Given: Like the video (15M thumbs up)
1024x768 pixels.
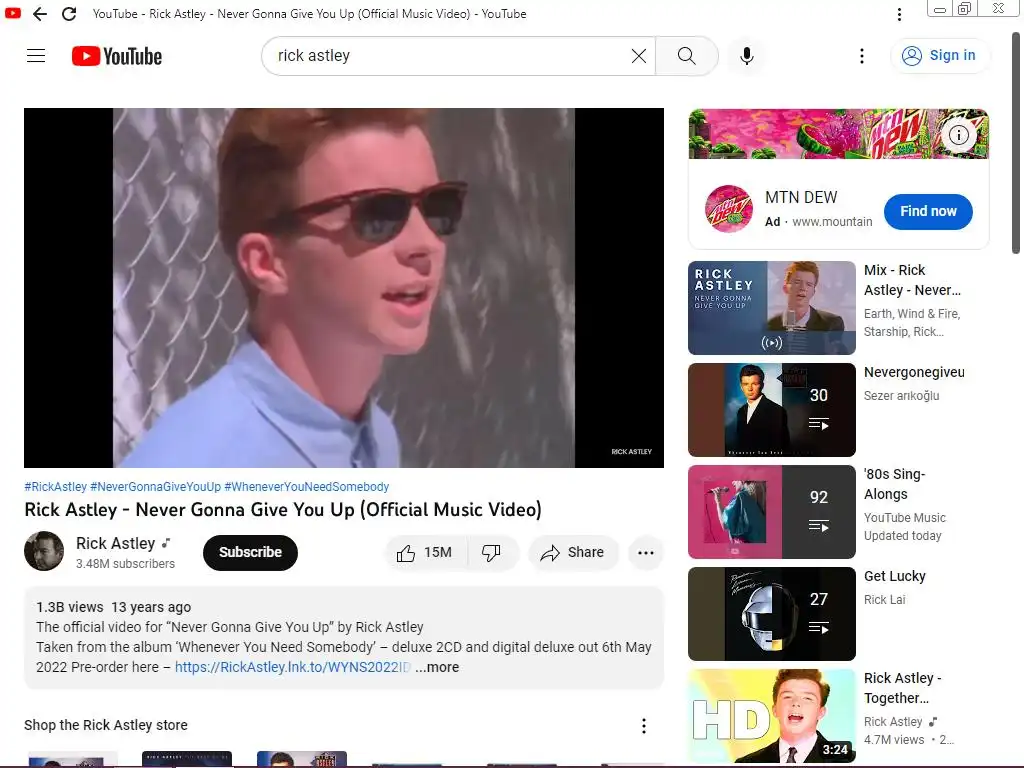Looking at the screenshot, I should (x=426, y=552).
